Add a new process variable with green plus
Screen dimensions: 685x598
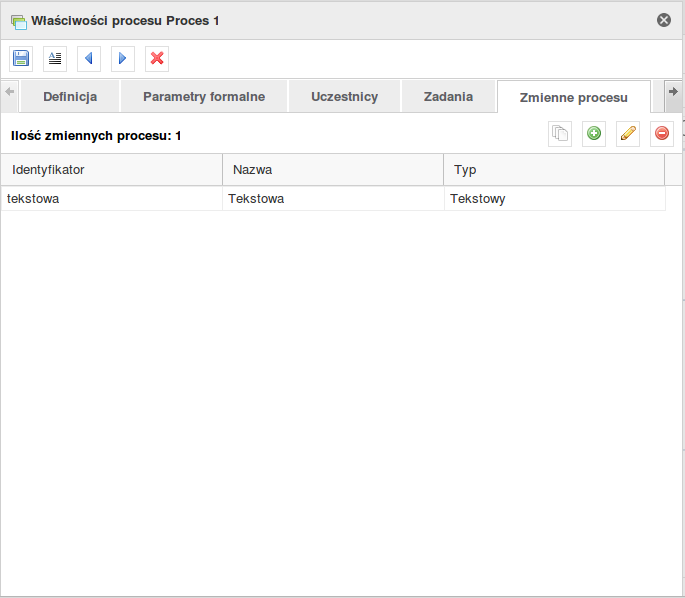coord(594,134)
